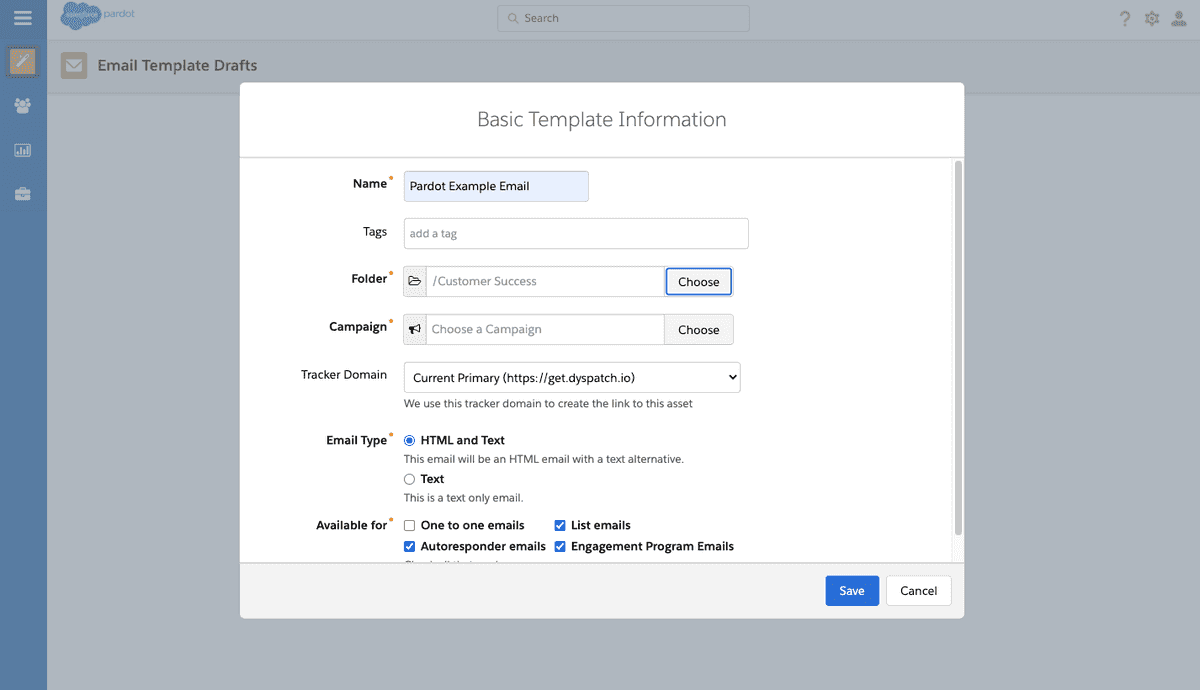Click the Email Type label
The width and height of the screenshot is (1200, 690).
[x=357, y=440]
